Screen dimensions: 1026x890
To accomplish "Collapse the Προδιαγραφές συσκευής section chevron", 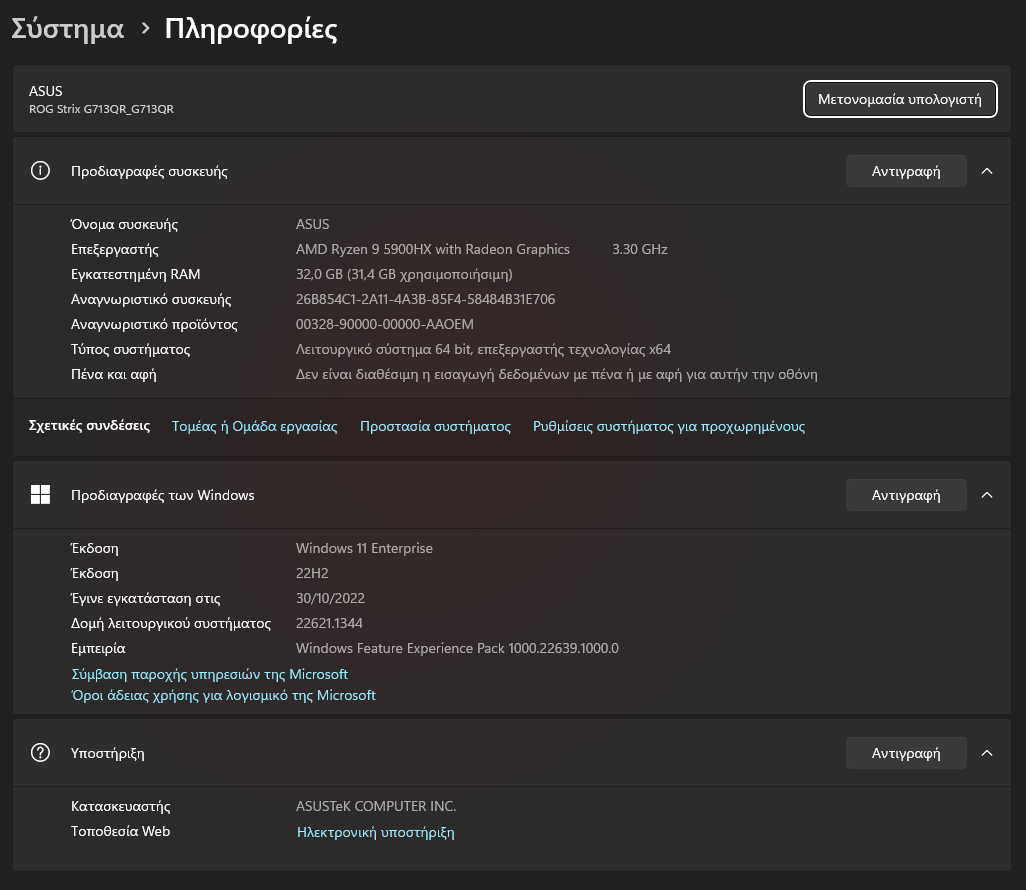I will [x=987, y=171].
